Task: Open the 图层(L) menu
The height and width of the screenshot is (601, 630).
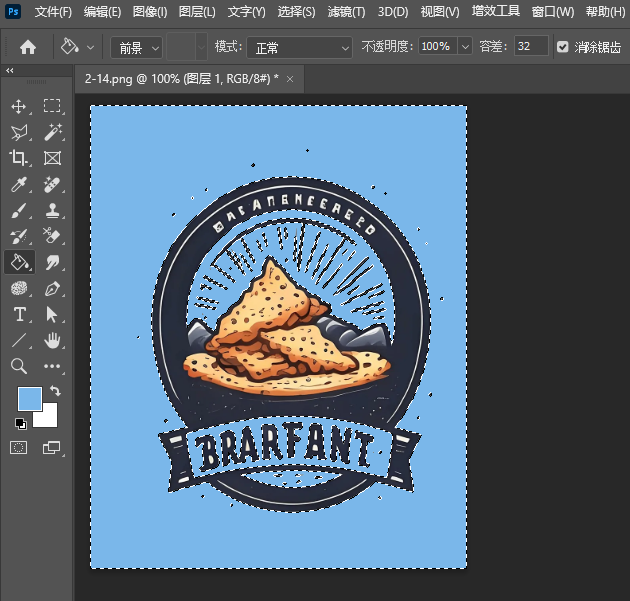Action: (197, 12)
